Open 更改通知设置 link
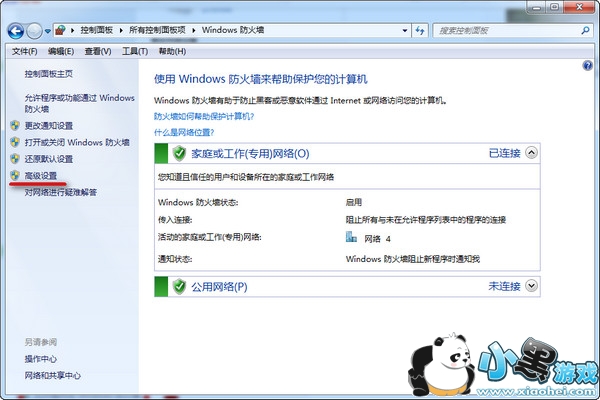This screenshot has height=400, width=600. point(49,126)
